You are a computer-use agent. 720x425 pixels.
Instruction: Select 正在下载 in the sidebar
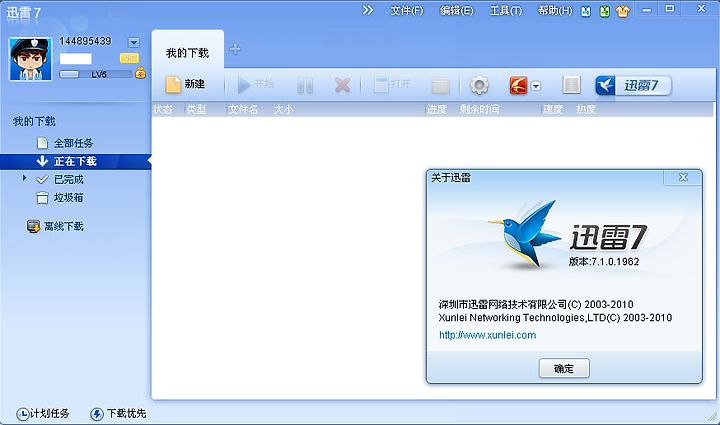pos(75,162)
